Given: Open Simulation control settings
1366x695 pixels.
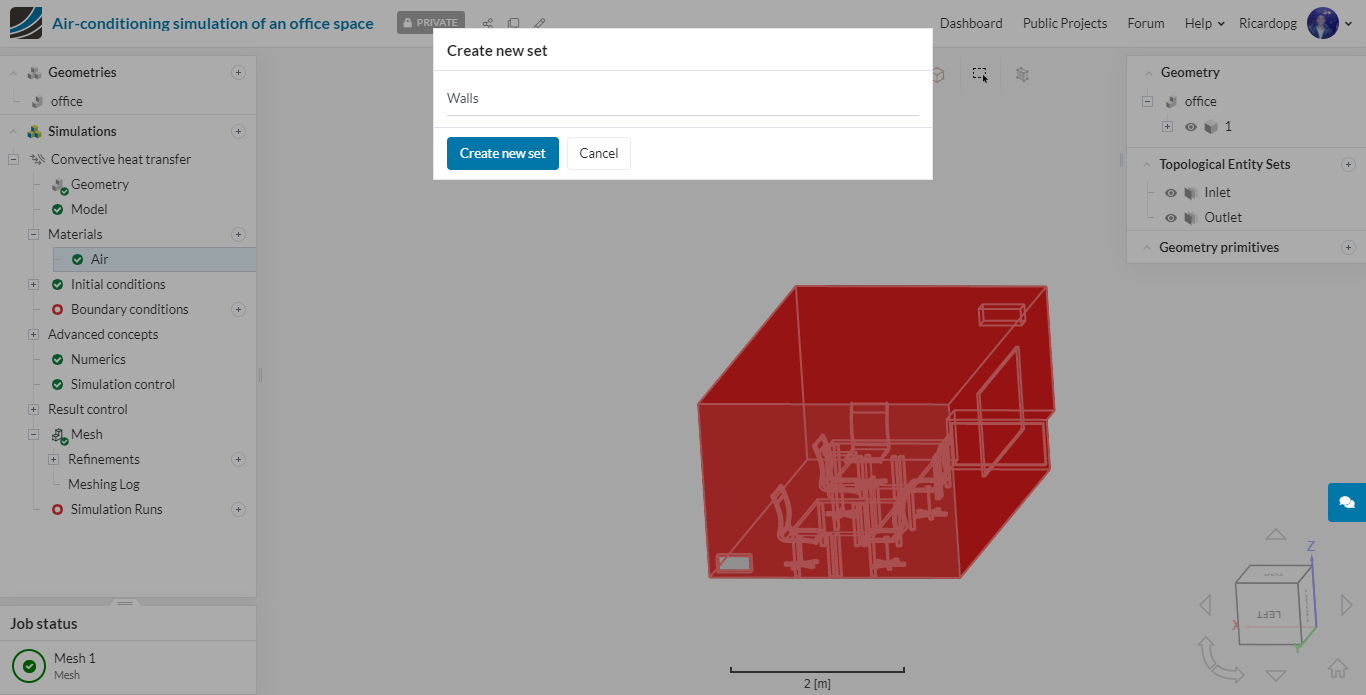Looking at the screenshot, I should point(122,384).
